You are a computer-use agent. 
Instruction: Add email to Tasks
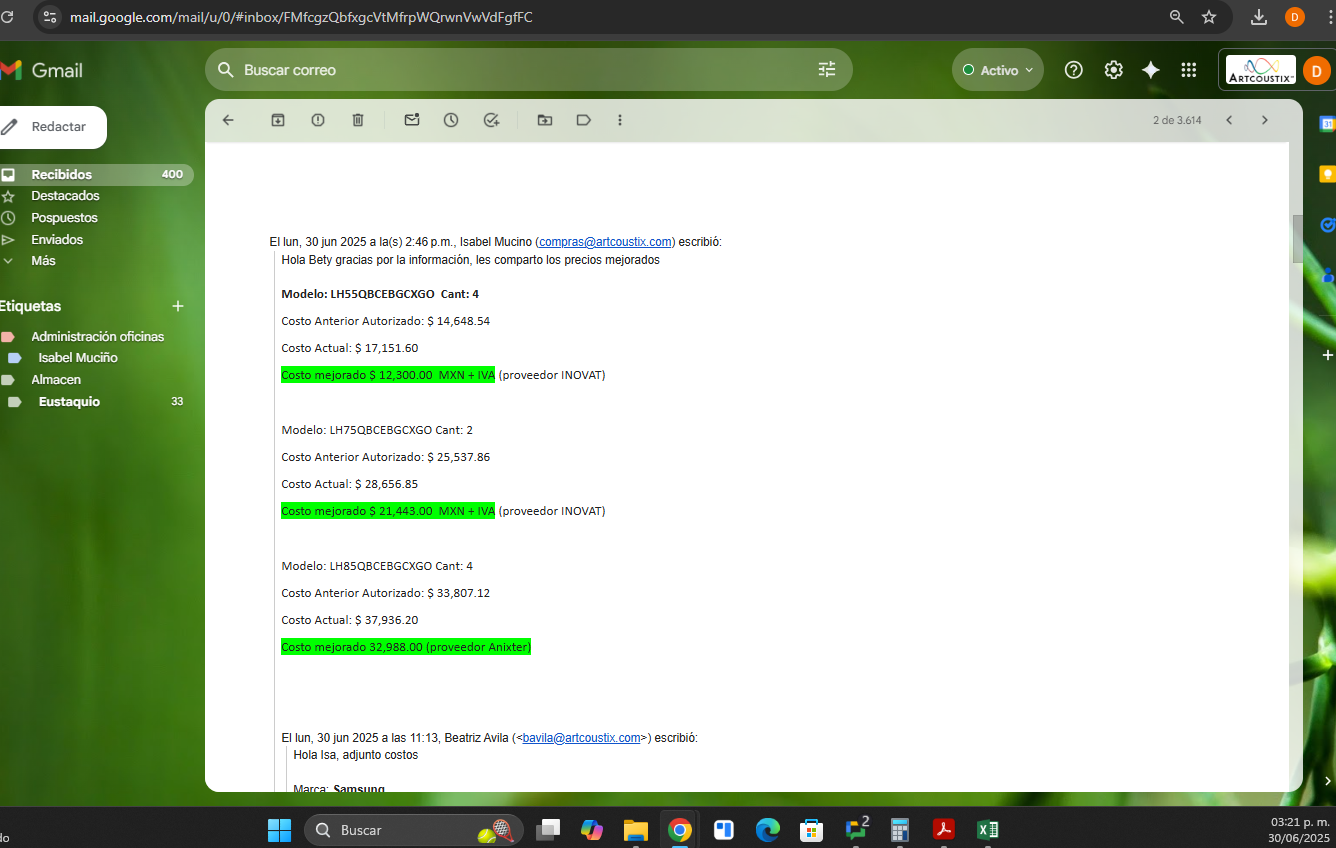pyautogui.click(x=491, y=120)
